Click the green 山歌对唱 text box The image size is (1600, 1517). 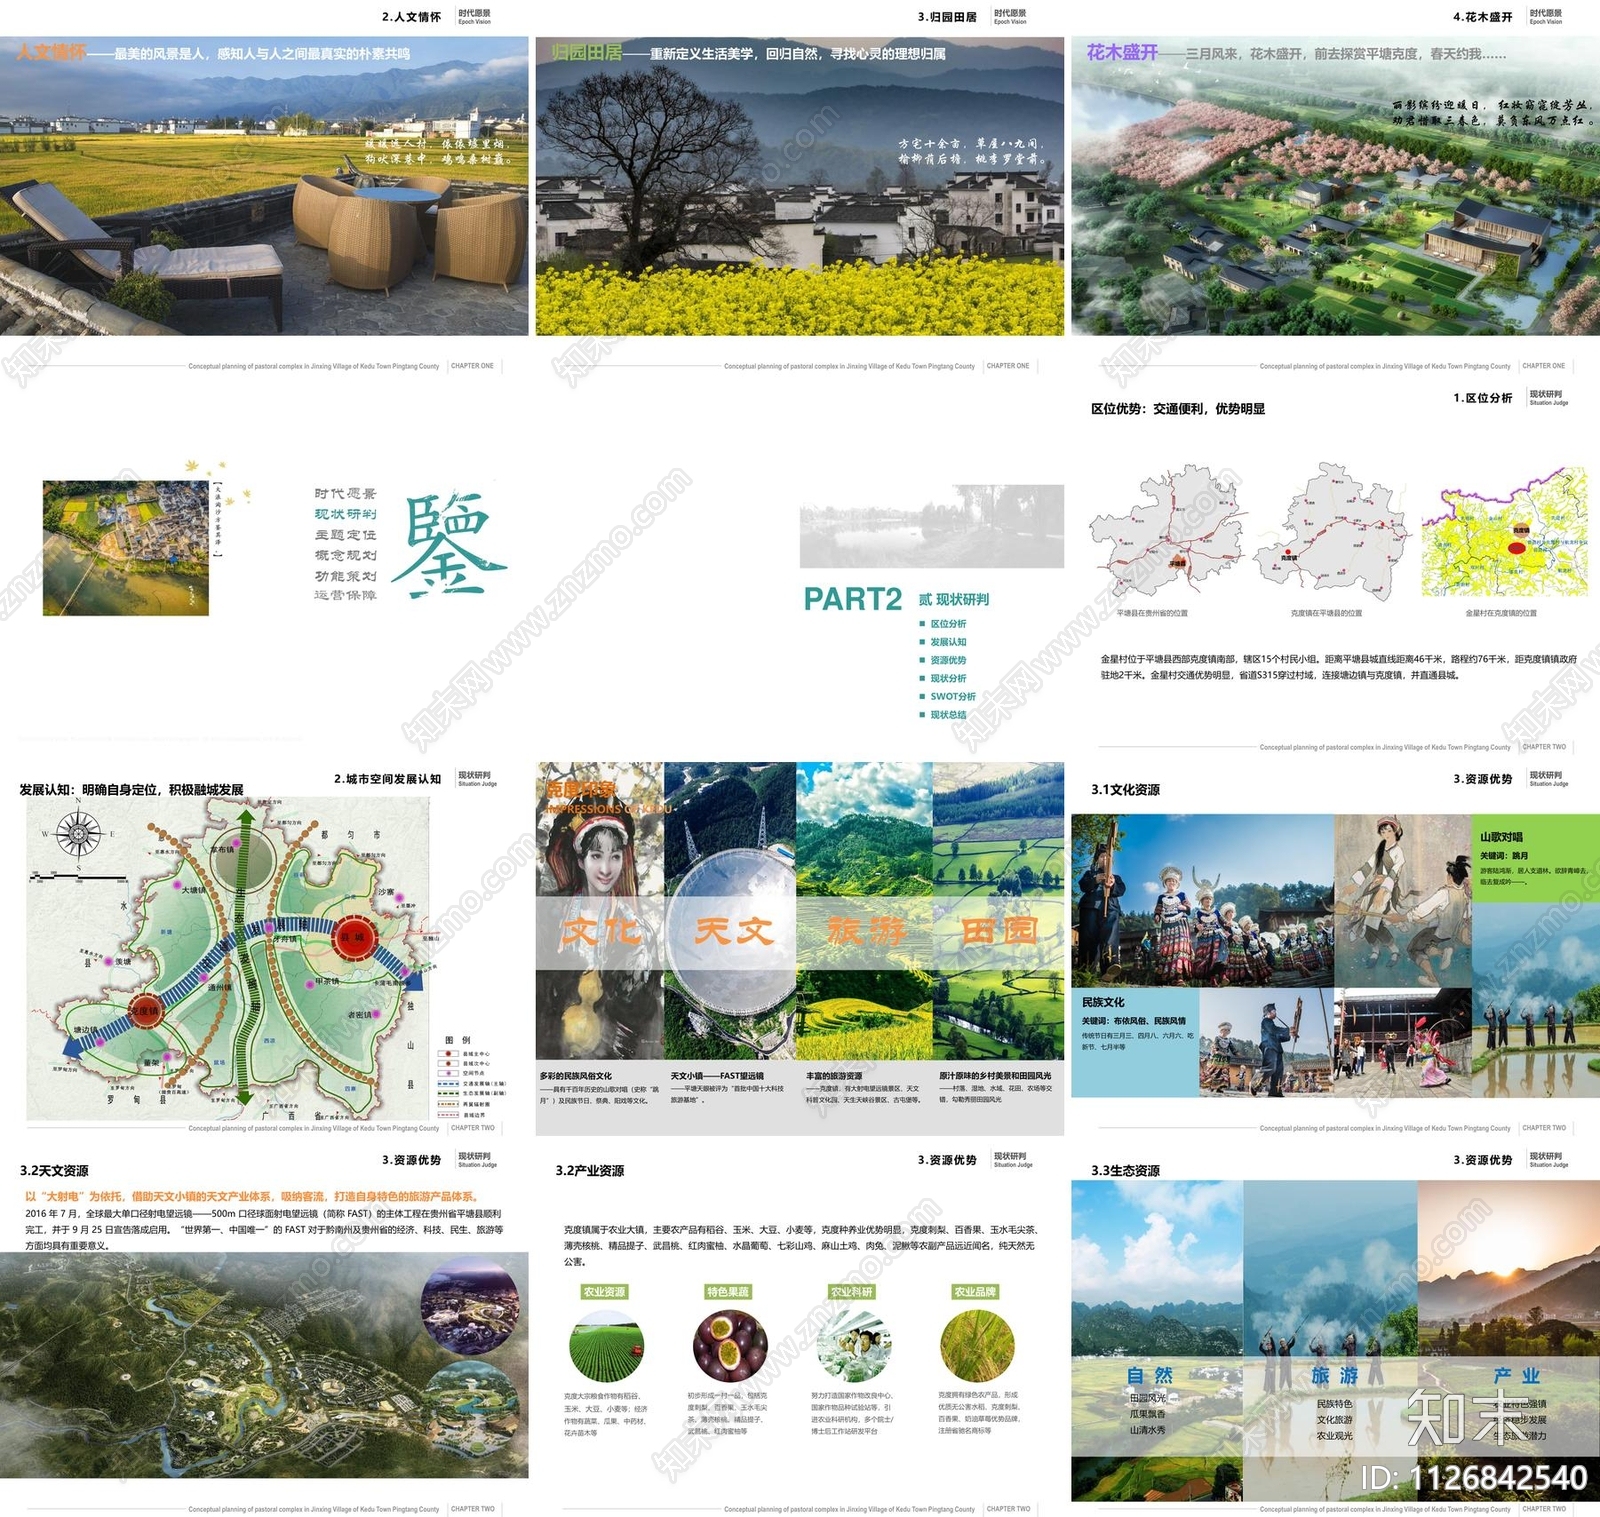pos(1535,858)
